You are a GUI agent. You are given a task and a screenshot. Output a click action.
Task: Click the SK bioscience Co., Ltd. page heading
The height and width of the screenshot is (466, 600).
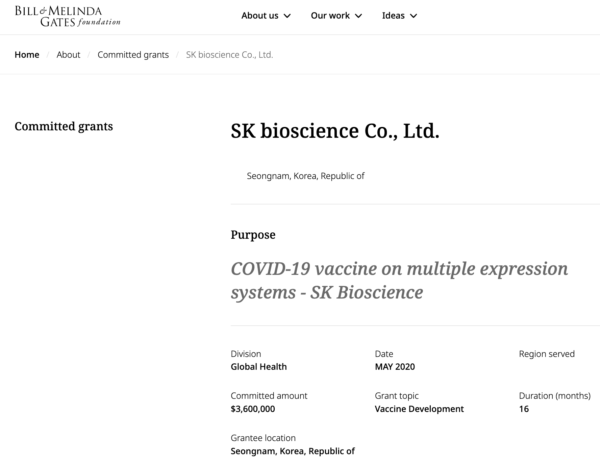(334, 132)
